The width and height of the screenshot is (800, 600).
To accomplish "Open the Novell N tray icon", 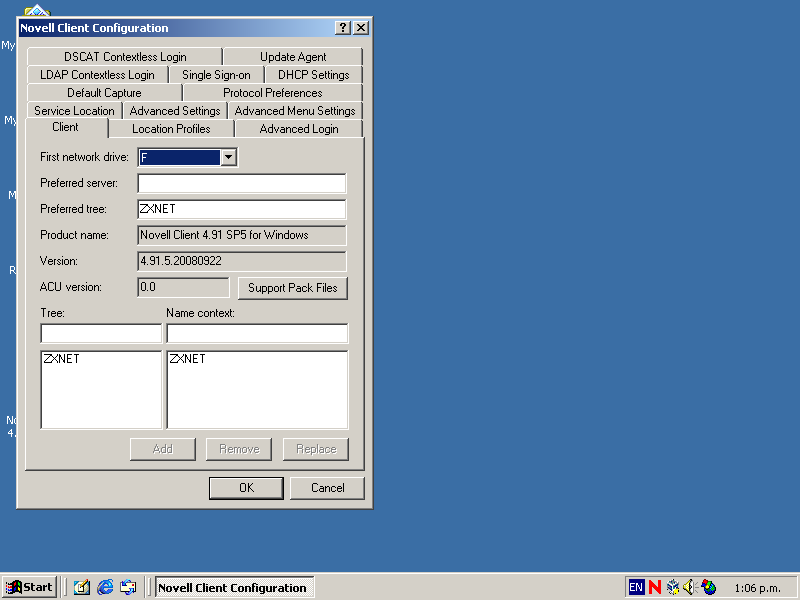I will point(655,587).
